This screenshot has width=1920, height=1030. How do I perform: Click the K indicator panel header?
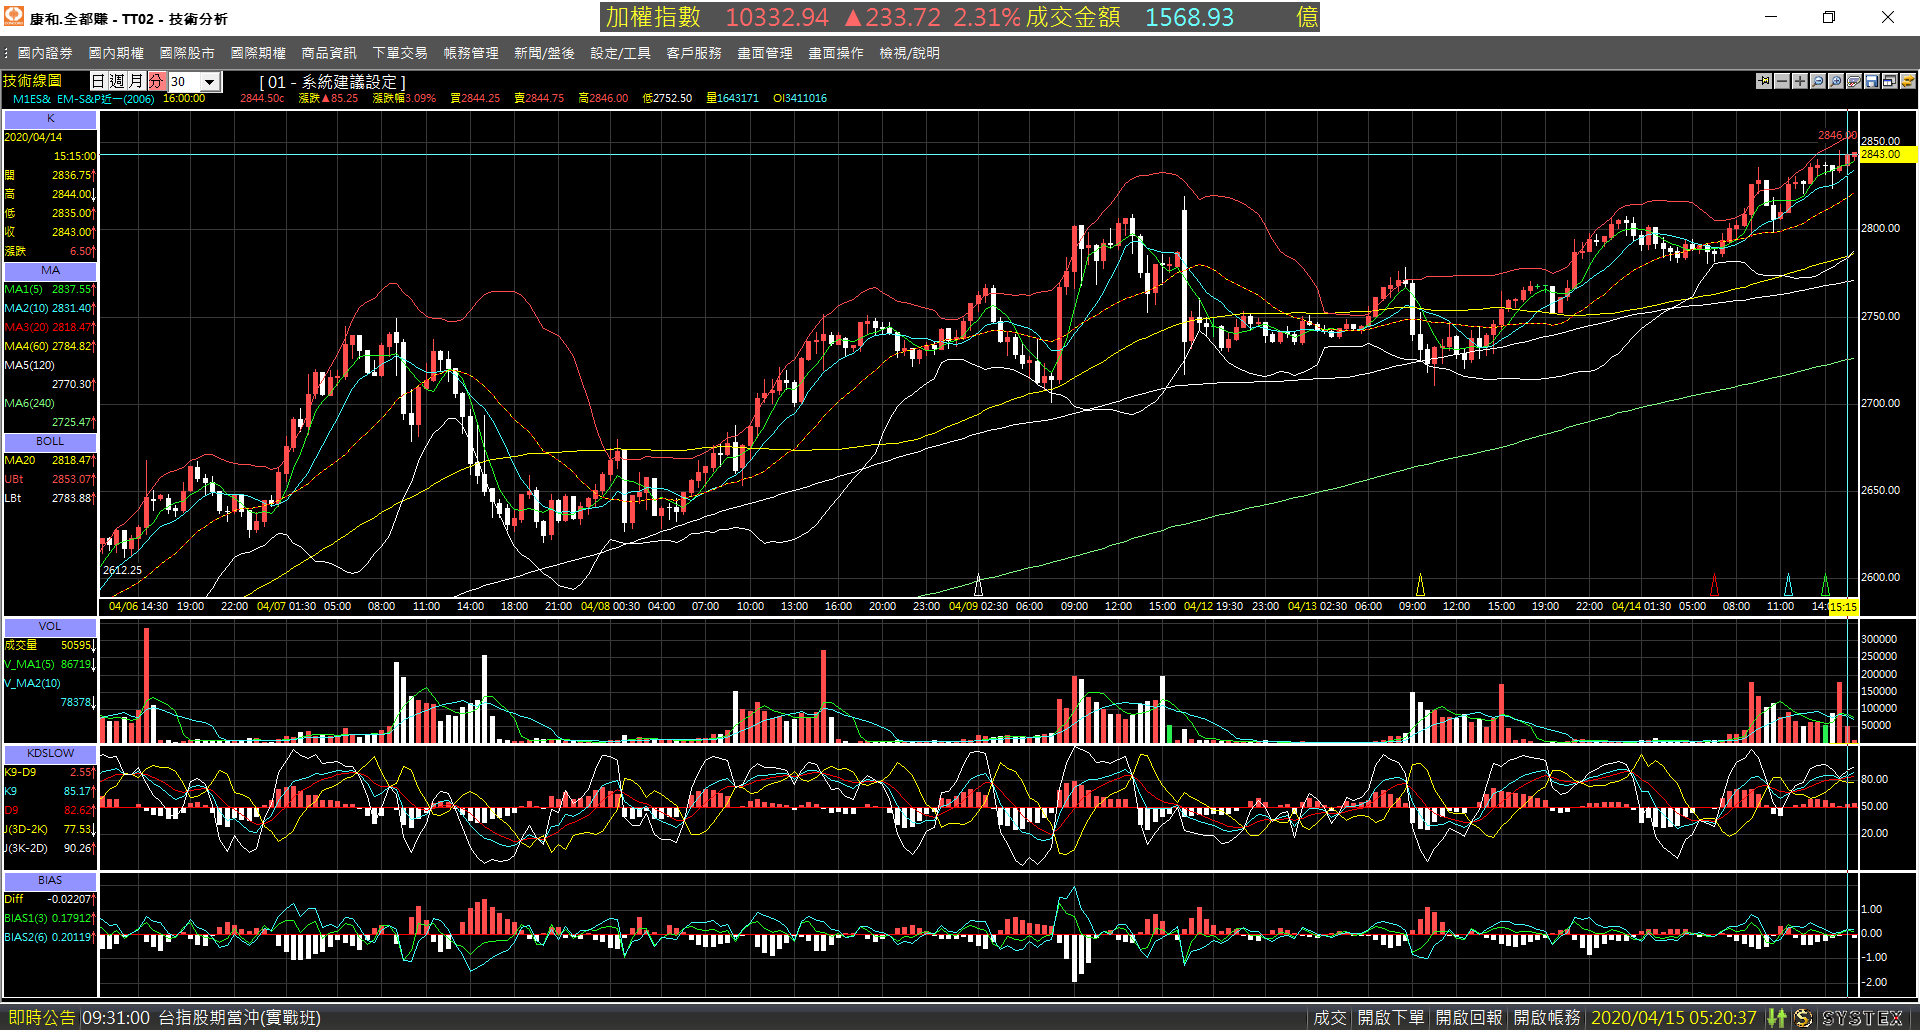tap(50, 119)
